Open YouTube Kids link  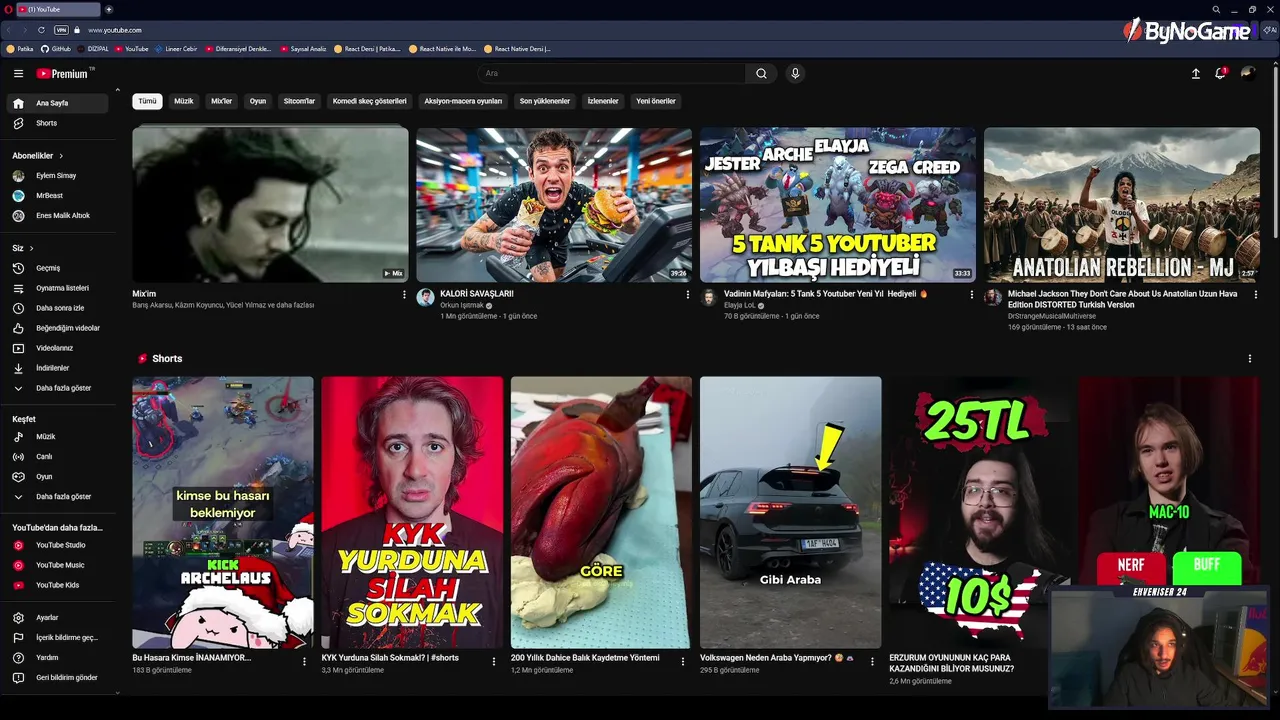(57, 585)
